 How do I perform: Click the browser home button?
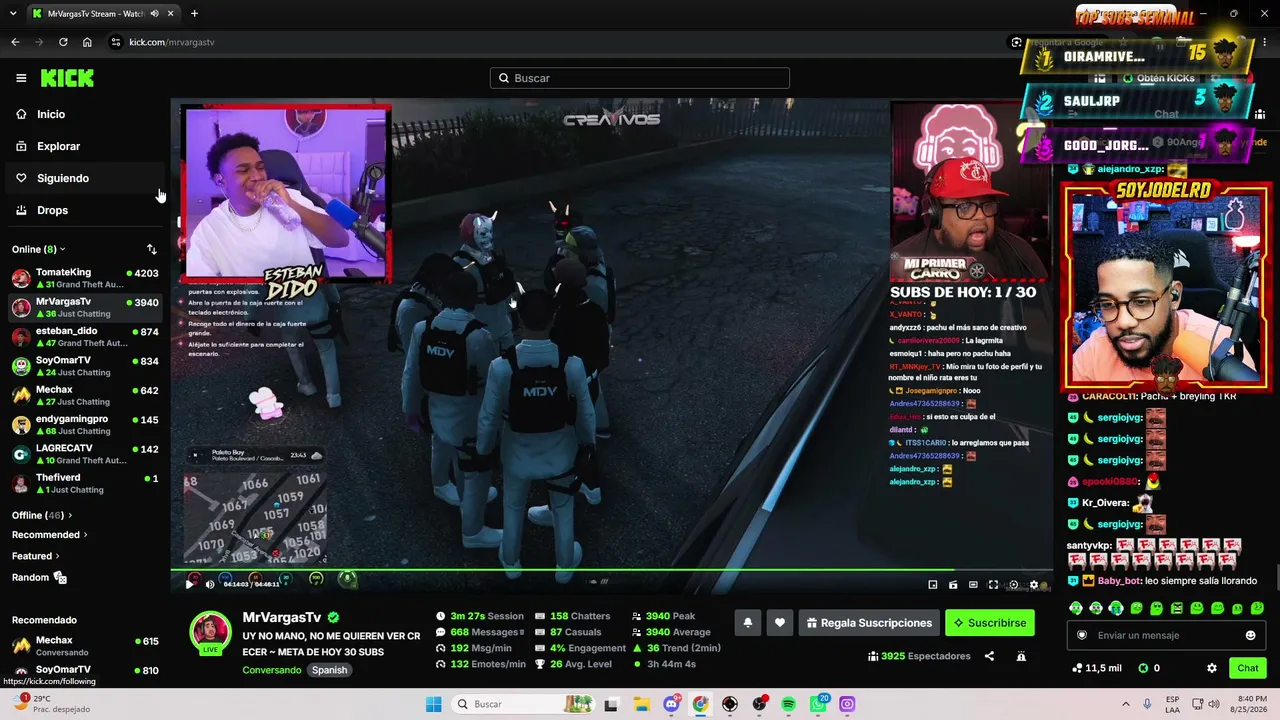pyautogui.click(x=87, y=42)
